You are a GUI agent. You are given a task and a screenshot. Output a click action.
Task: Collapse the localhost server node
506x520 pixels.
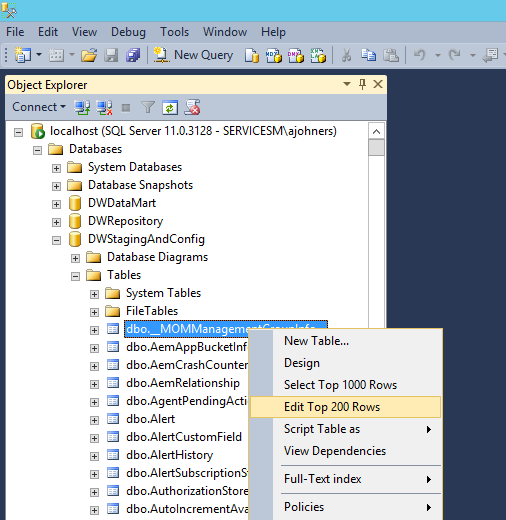click(x=18, y=132)
